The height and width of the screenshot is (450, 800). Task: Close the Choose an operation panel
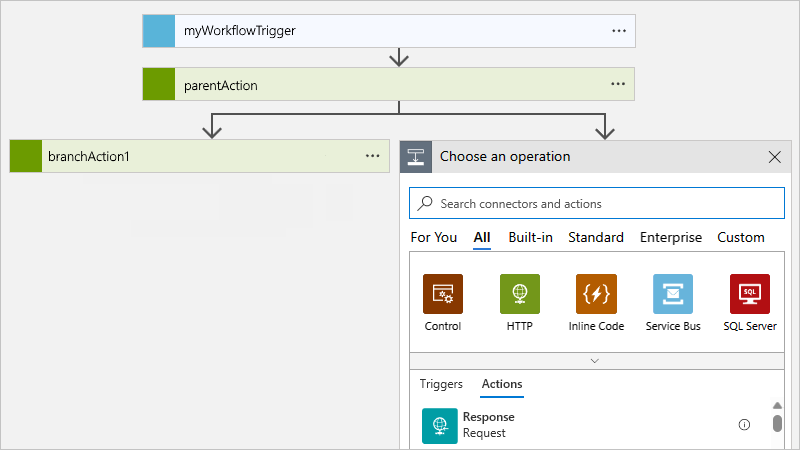coord(774,157)
